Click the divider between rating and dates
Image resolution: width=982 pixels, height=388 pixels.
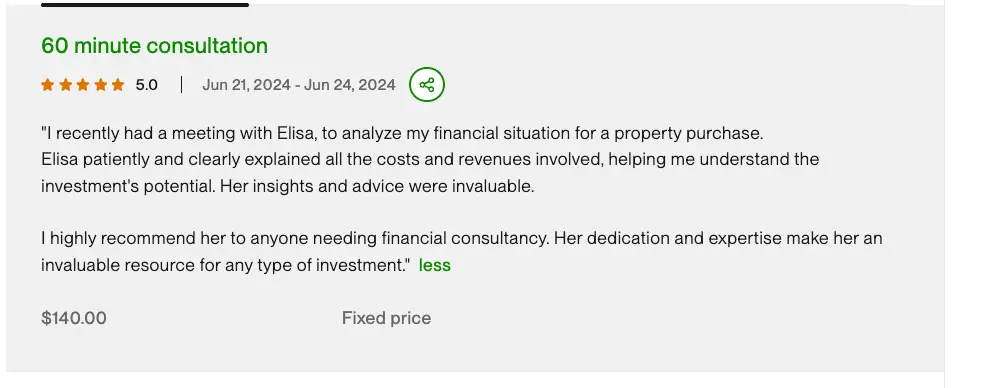coord(181,84)
